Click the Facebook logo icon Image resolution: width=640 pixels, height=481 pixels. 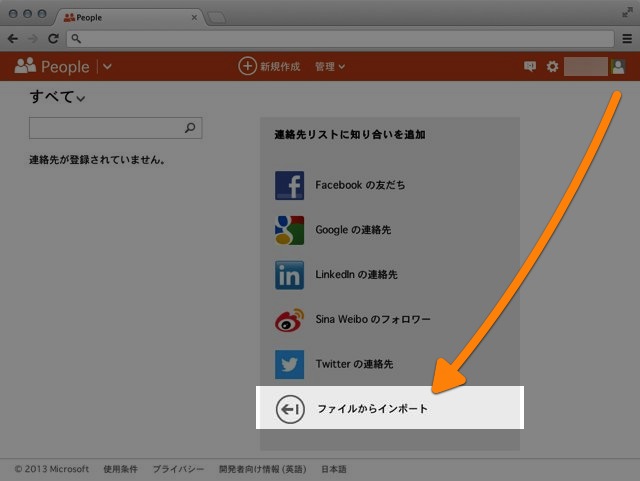click(289, 185)
